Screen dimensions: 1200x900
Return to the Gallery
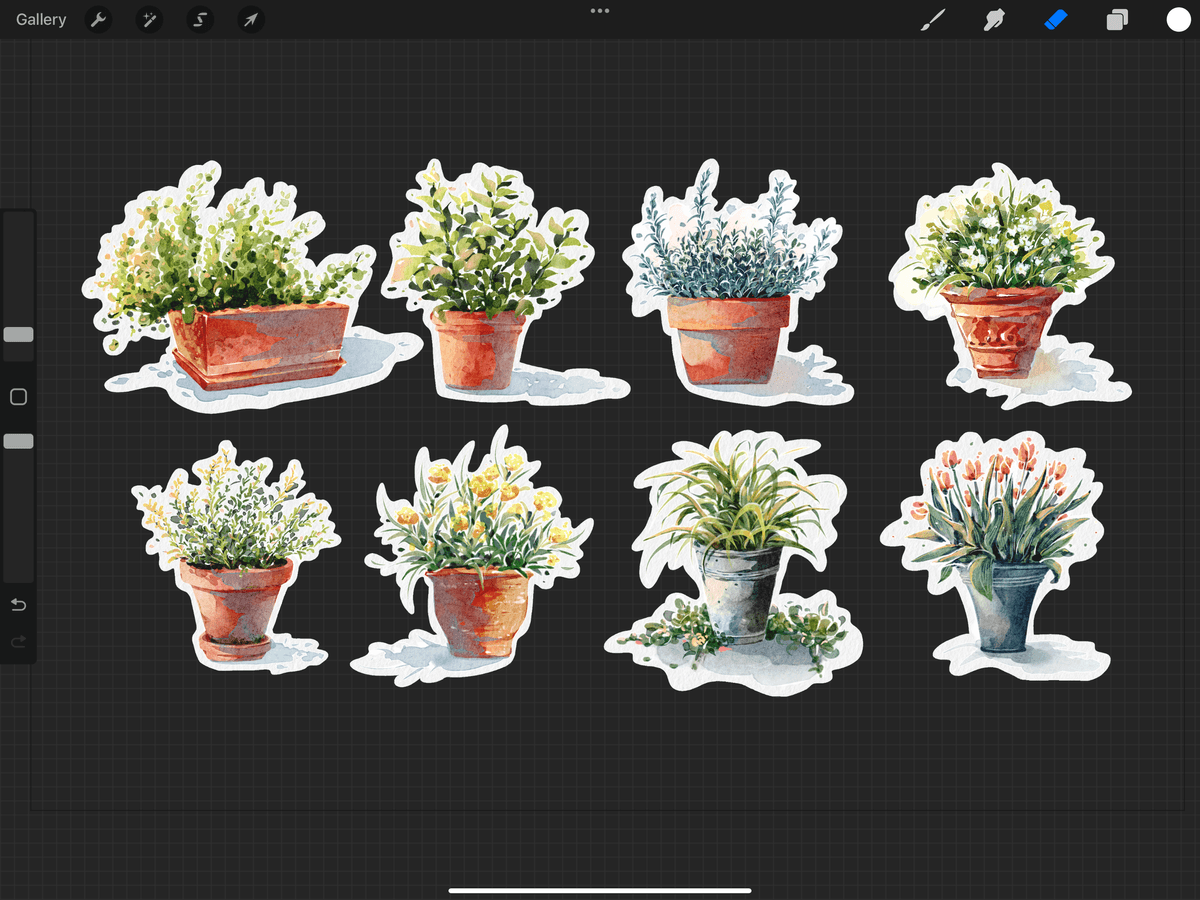point(41,20)
